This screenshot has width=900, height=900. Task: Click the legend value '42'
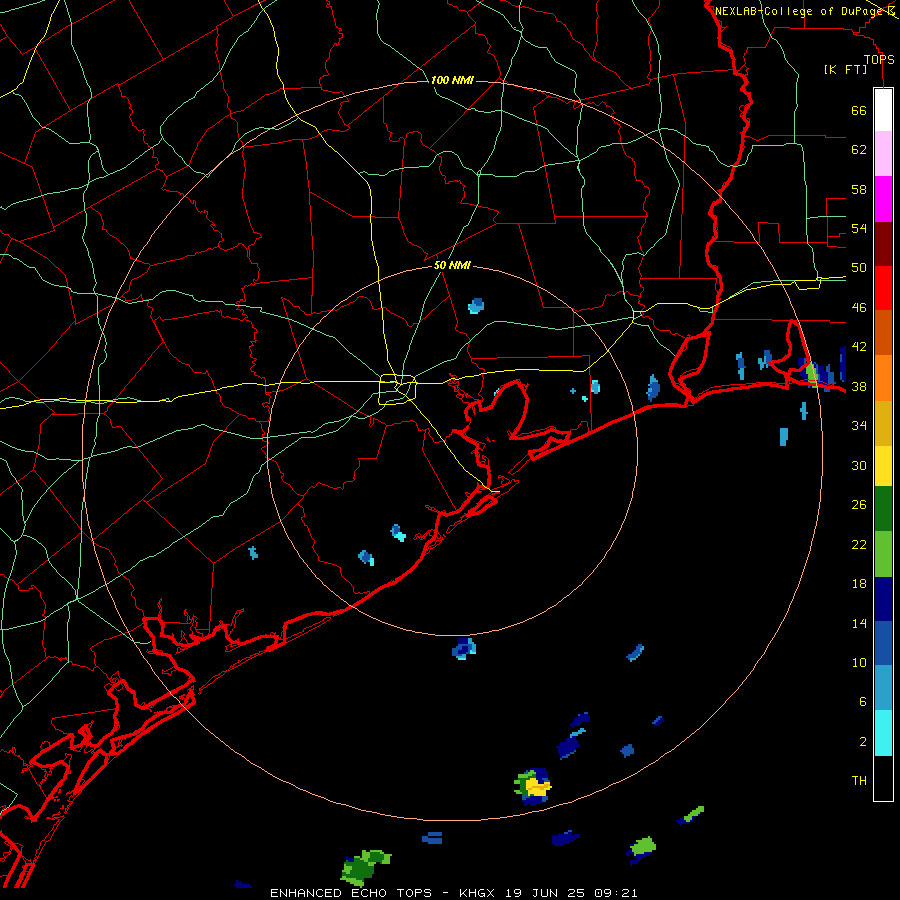[859, 347]
